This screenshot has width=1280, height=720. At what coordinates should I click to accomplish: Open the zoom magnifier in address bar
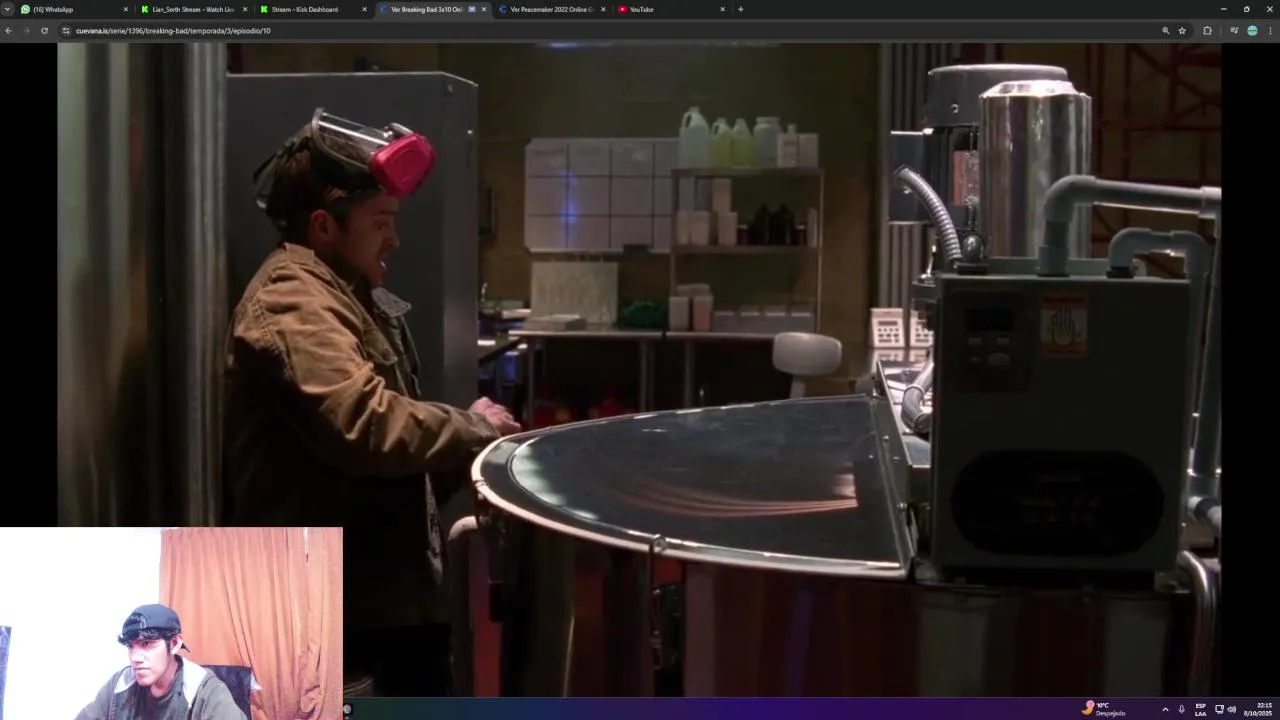1165,31
